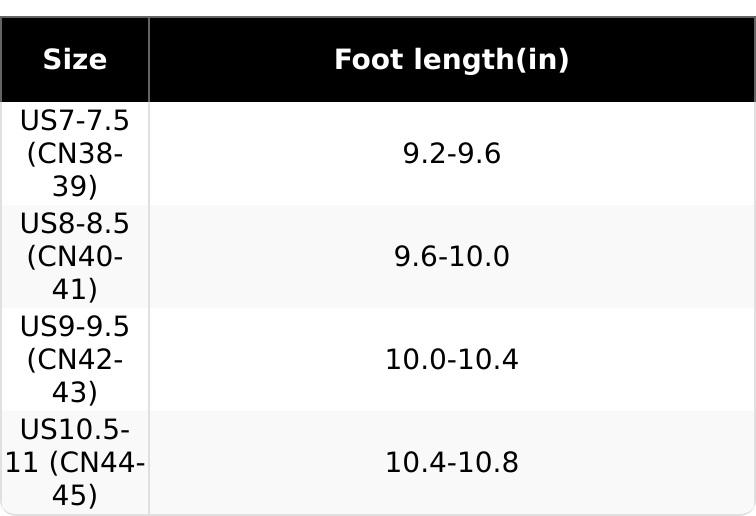The height and width of the screenshot is (516, 756).
Task: Click the 9.6-10.0 foot length value
Action: pyautogui.click(x=451, y=257)
